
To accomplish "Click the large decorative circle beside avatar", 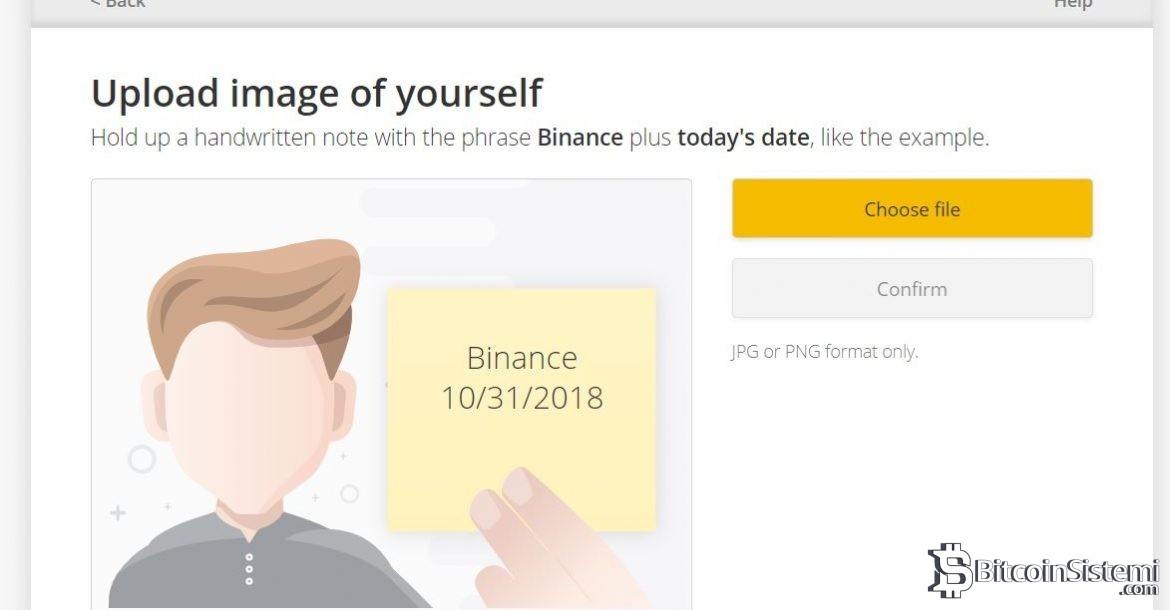I will pos(142,459).
